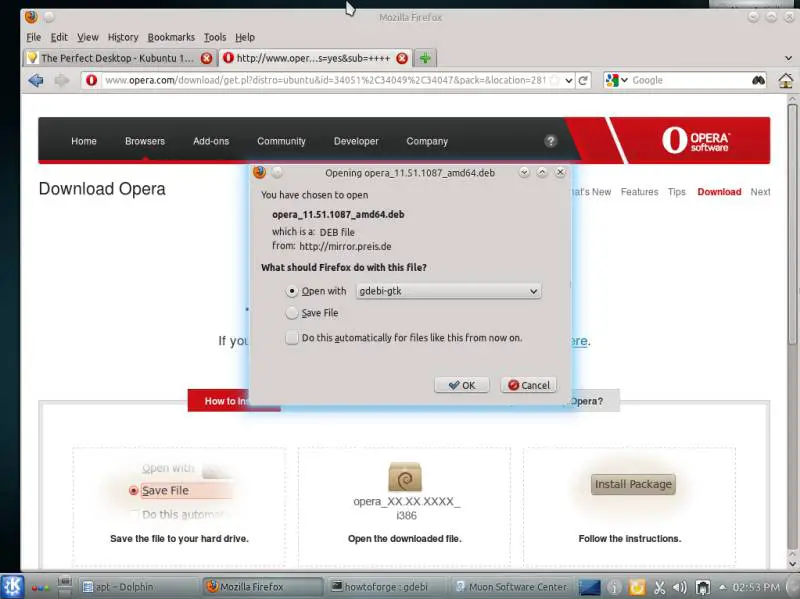Open the Company navigation link

click(427, 141)
